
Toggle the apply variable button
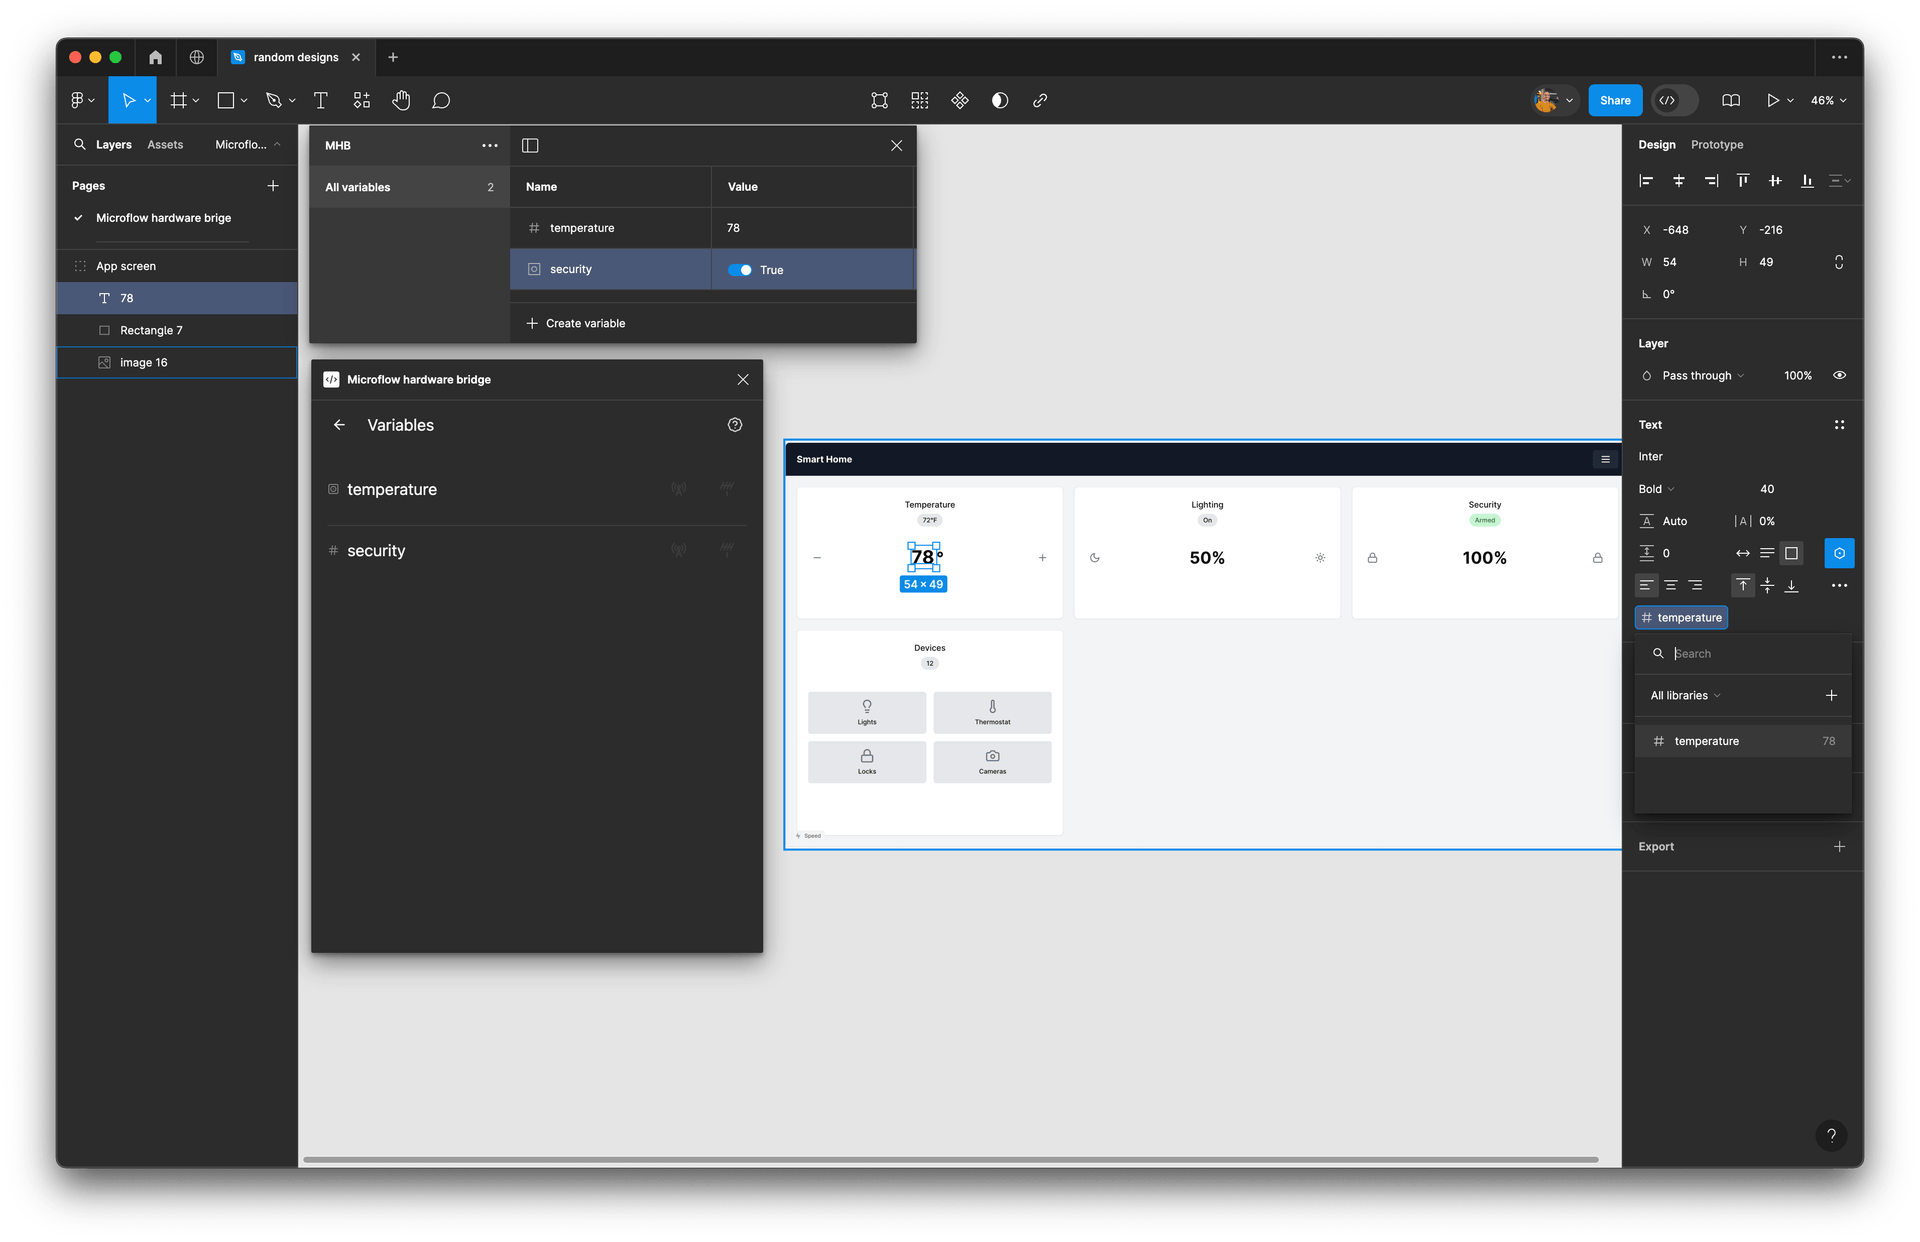pos(1839,553)
